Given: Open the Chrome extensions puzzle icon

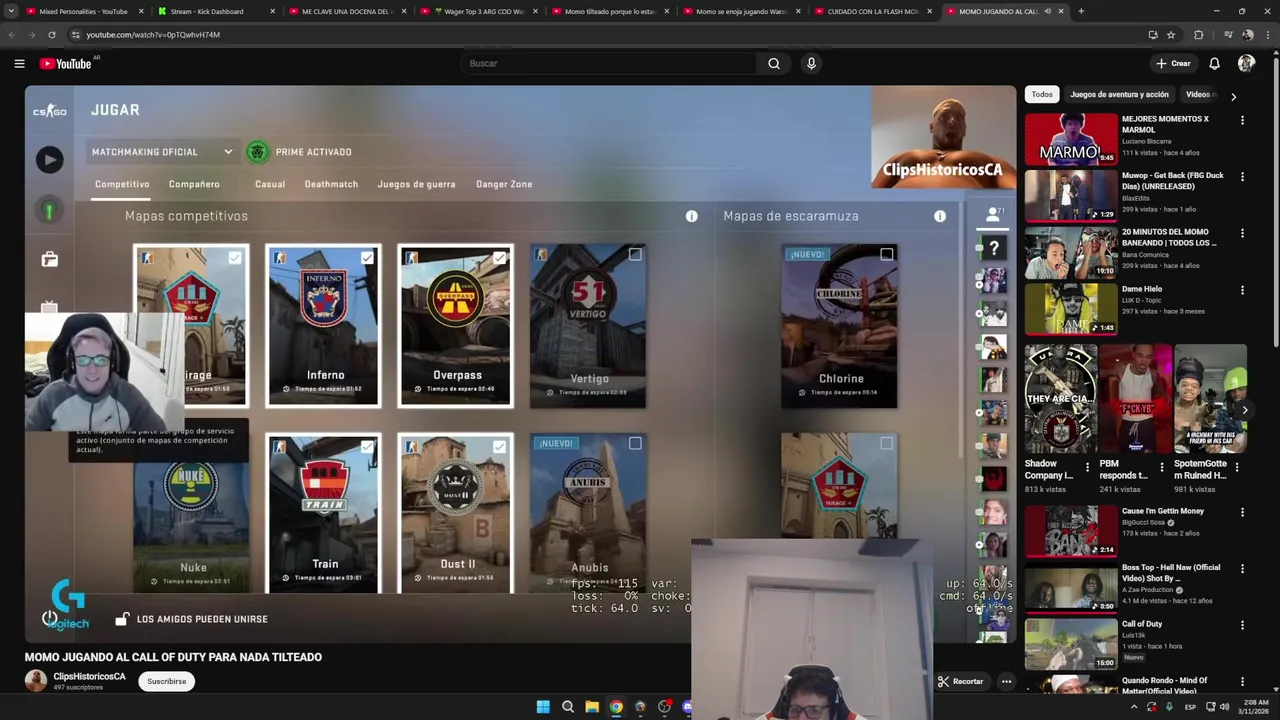Looking at the screenshot, I should coord(1199,34).
